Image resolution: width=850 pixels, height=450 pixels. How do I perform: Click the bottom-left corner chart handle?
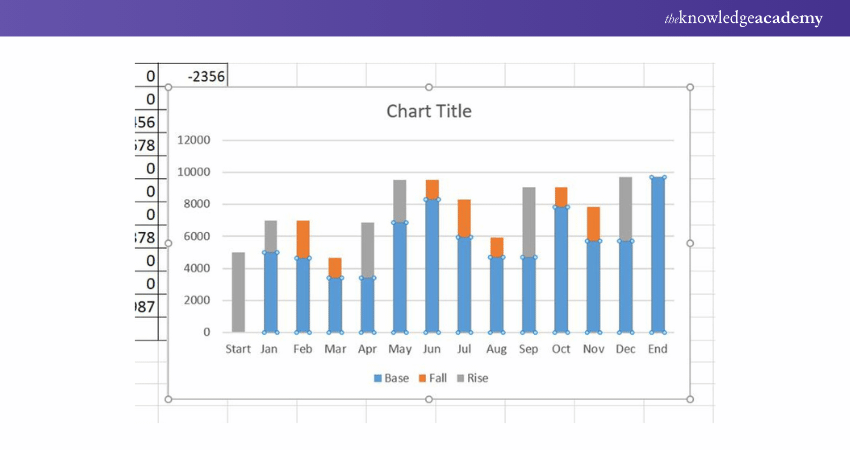coord(168,399)
